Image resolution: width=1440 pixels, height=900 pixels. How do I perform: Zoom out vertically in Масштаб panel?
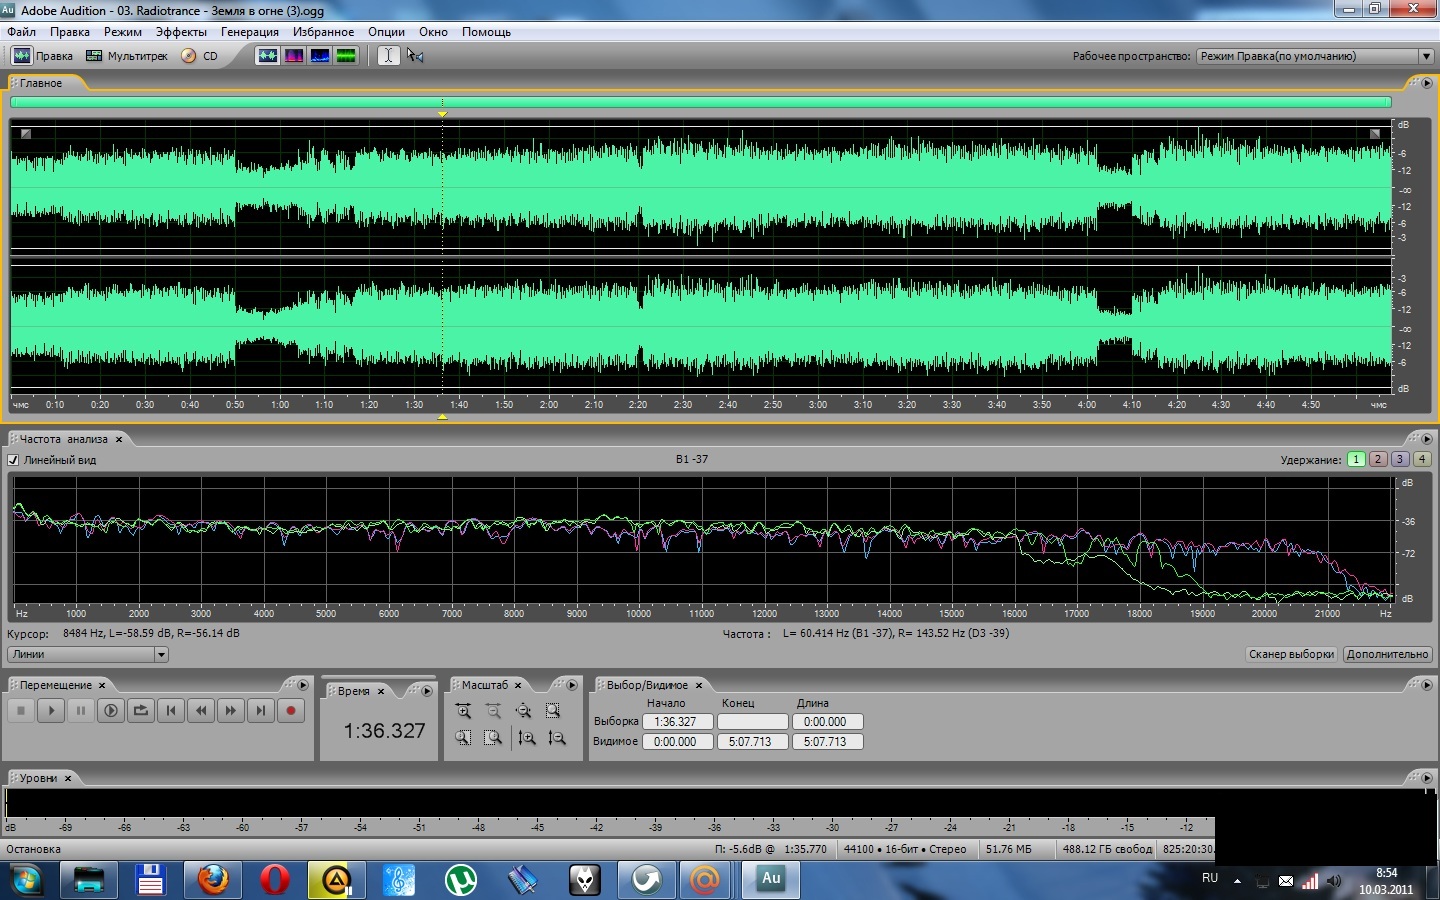(x=557, y=738)
